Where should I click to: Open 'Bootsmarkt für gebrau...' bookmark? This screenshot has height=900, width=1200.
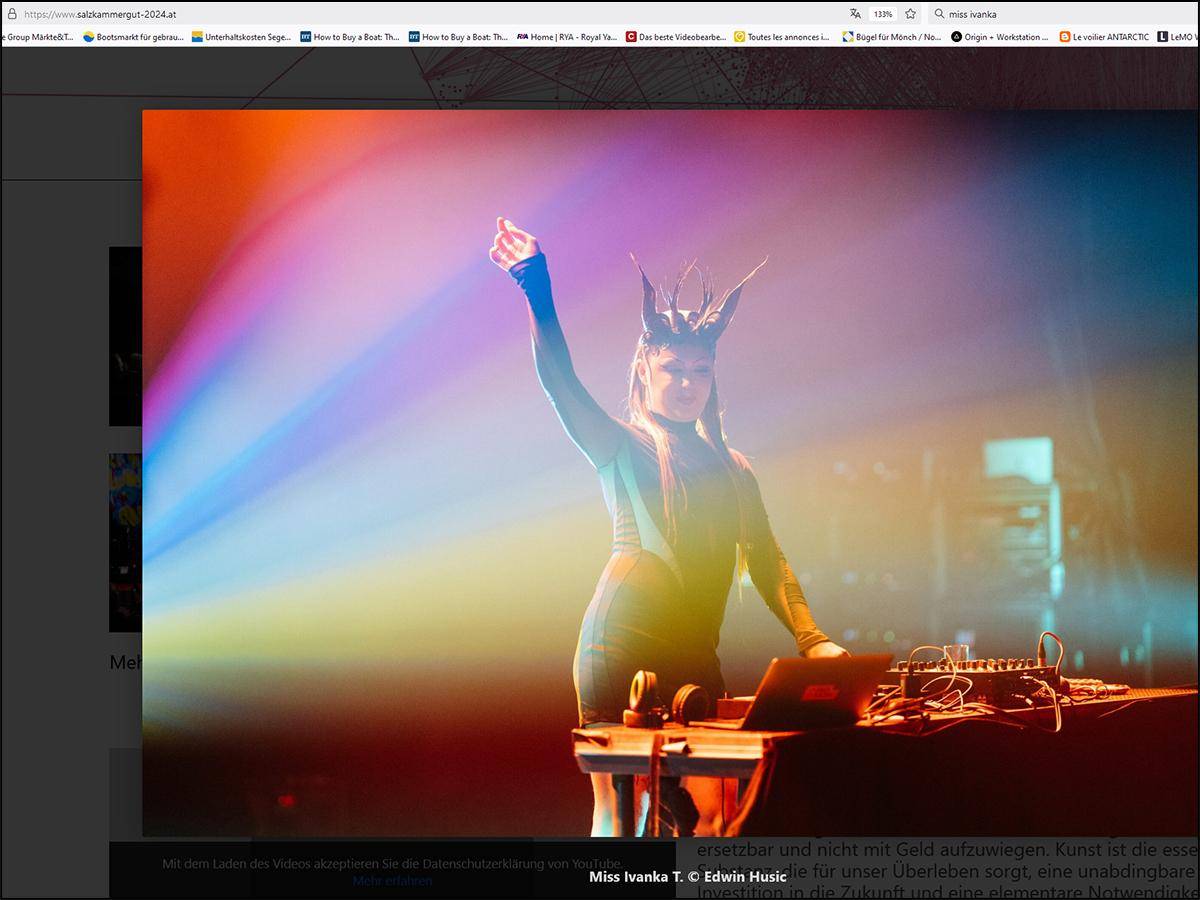coord(133,37)
